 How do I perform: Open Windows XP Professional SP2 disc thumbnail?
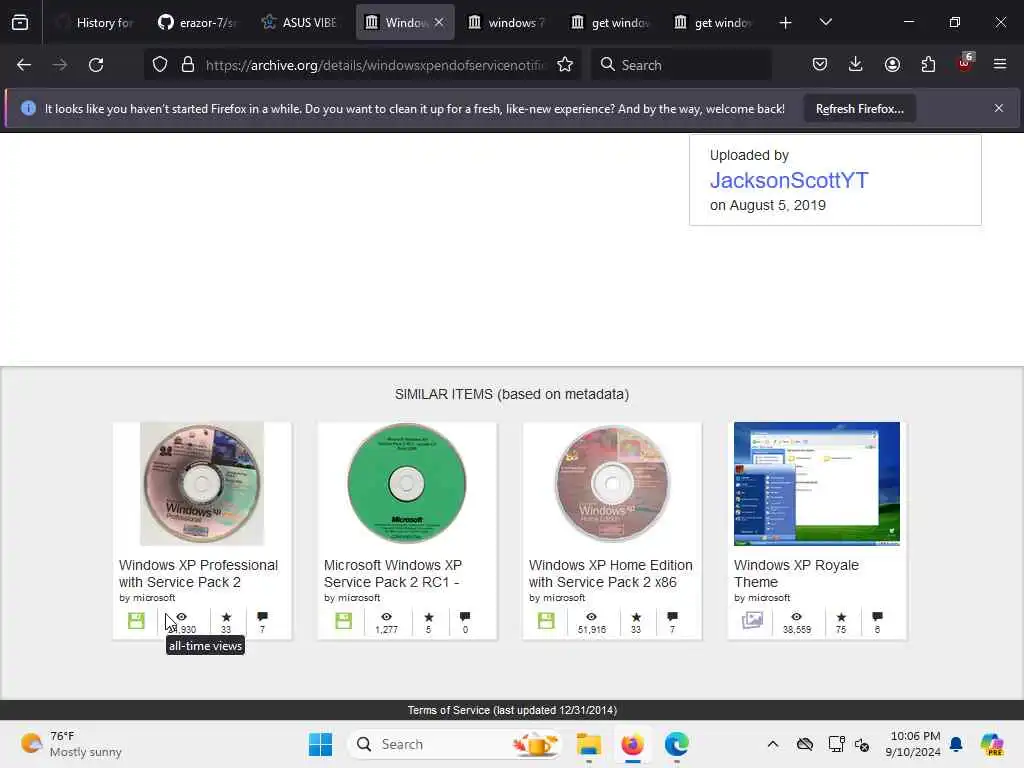(x=202, y=483)
